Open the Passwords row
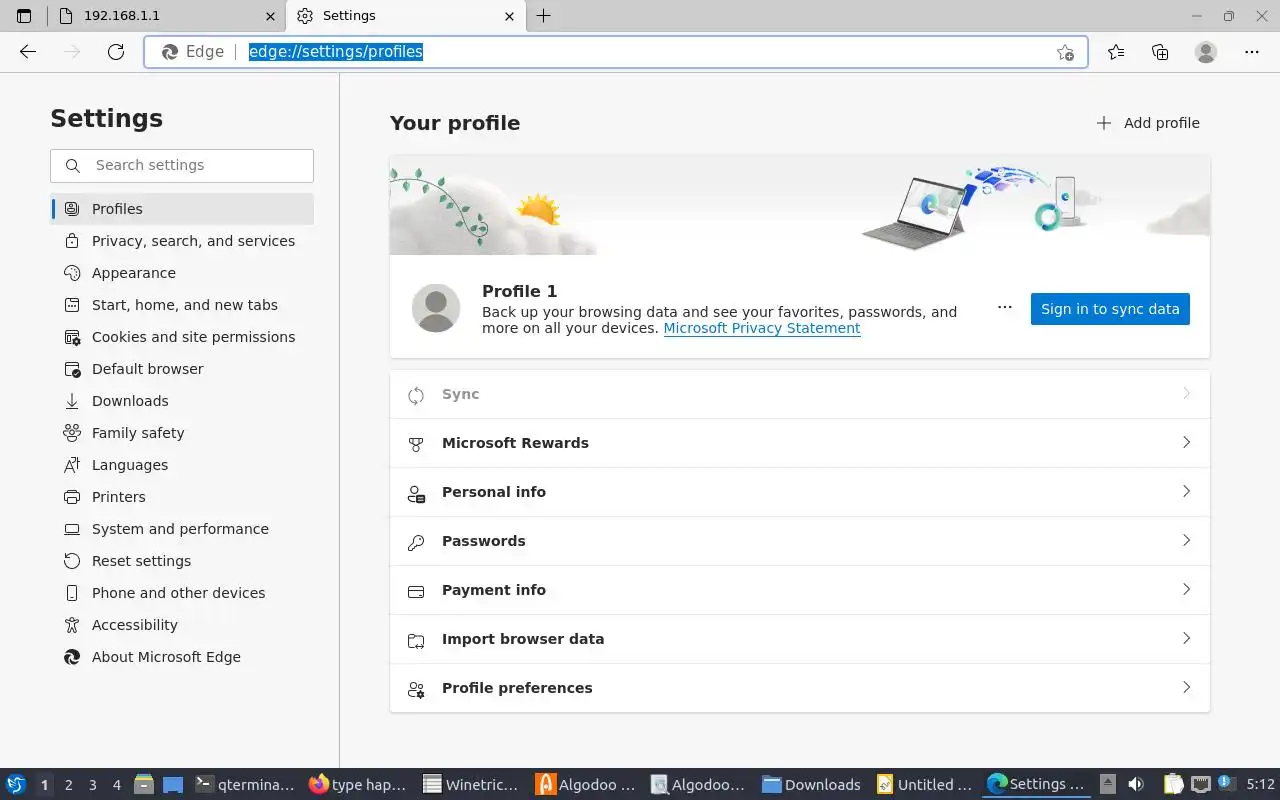Viewport: 1280px width, 800px height. (x=800, y=541)
